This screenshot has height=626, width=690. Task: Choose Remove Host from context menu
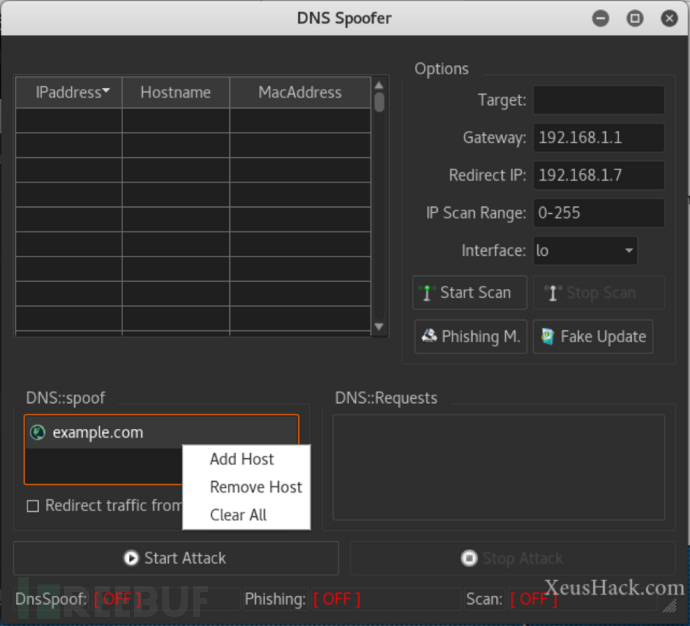256,487
